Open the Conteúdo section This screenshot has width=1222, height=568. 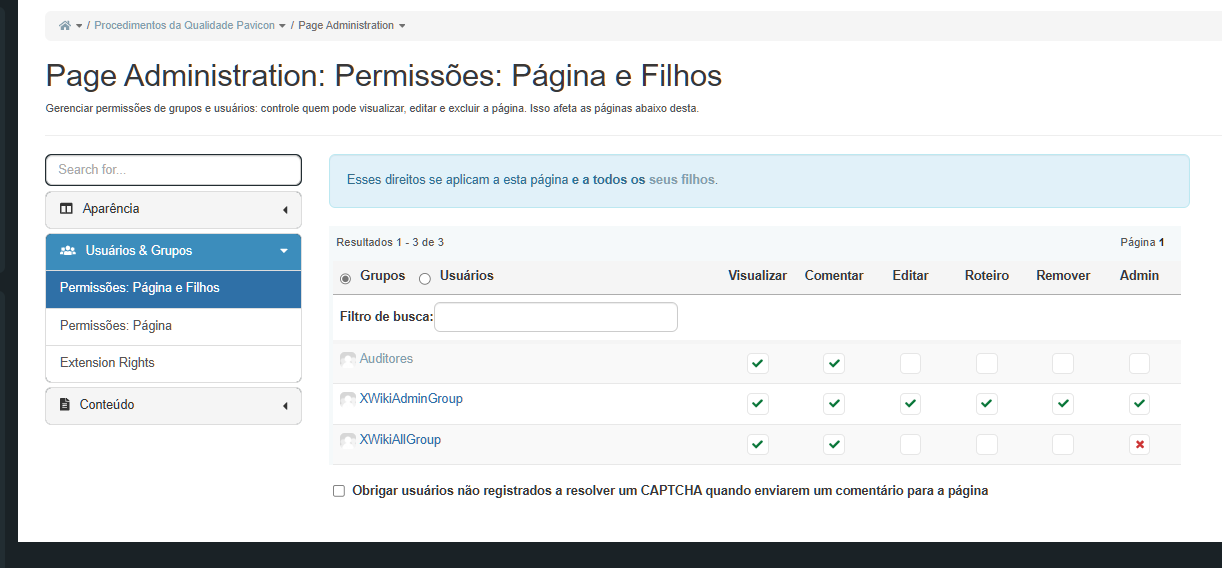pyautogui.click(x=173, y=406)
